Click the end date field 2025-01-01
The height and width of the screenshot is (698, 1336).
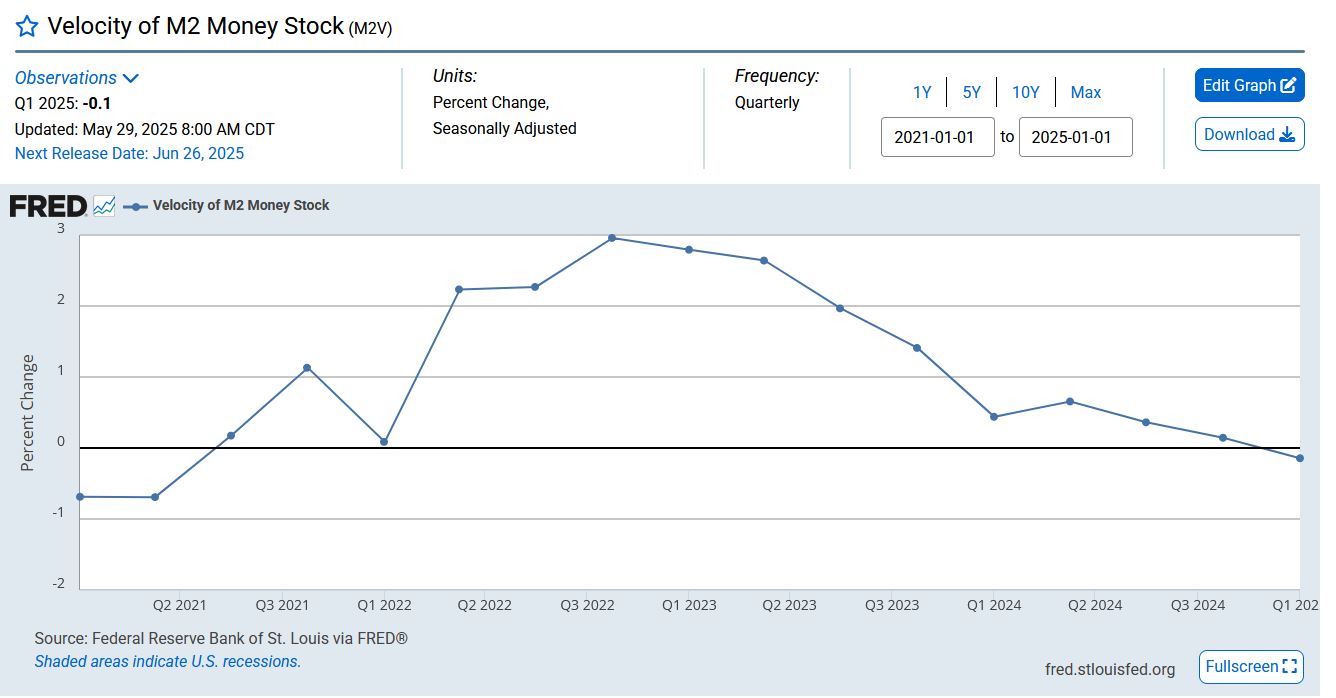point(1075,137)
